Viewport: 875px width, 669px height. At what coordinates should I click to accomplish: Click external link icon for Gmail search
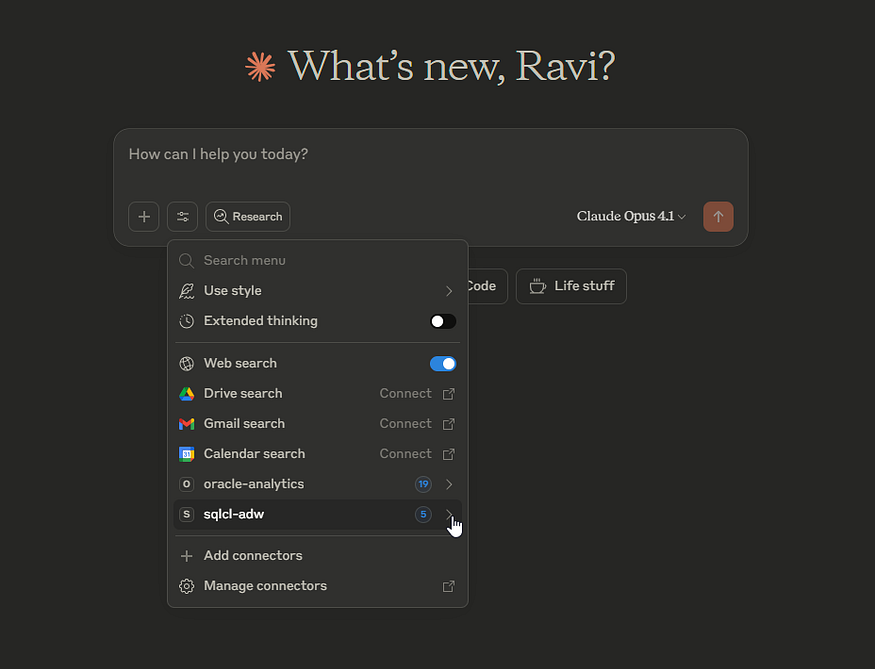tap(449, 425)
